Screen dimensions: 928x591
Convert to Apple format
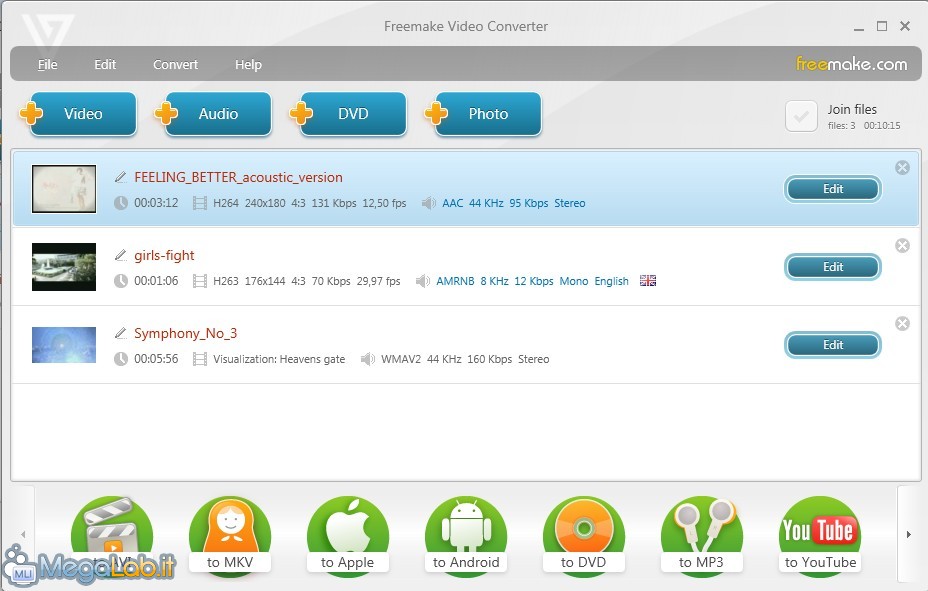click(348, 535)
